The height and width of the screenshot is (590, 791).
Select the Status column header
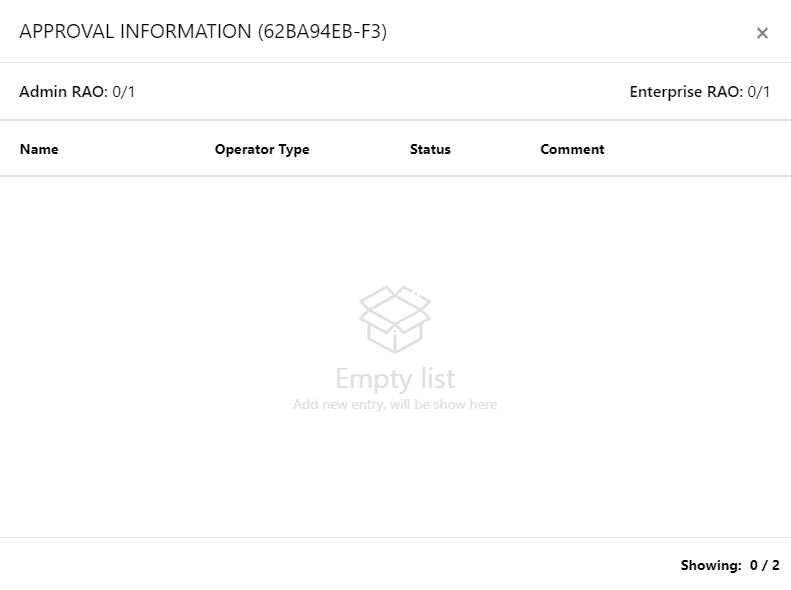point(430,149)
